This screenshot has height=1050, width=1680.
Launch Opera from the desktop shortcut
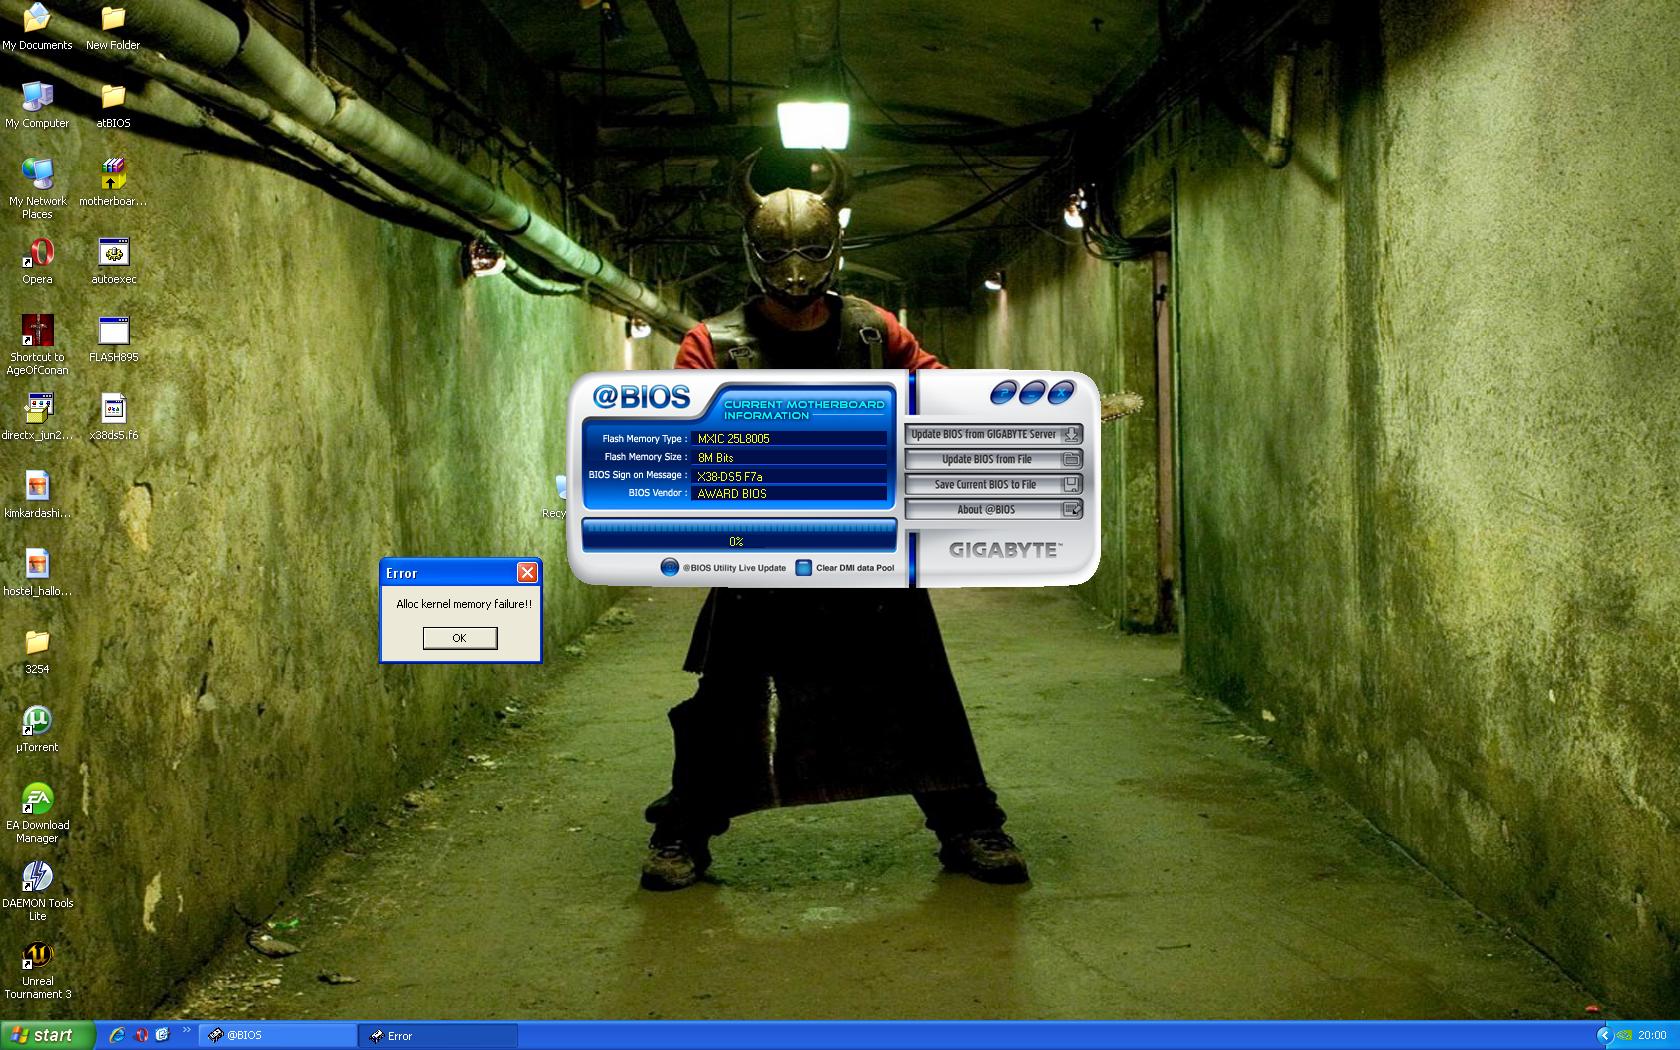[x=37, y=261]
